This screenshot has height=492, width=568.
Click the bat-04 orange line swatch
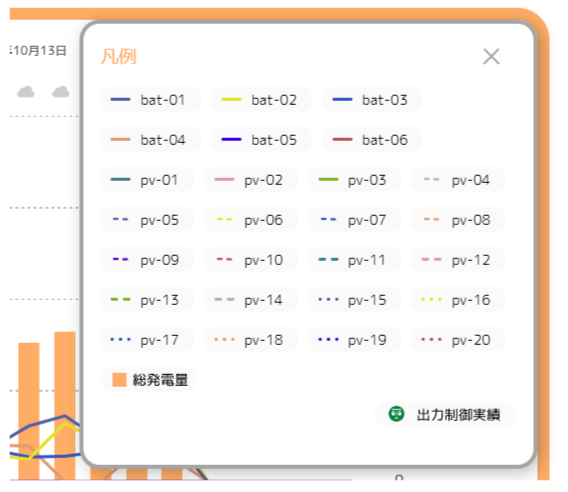[x=120, y=139]
